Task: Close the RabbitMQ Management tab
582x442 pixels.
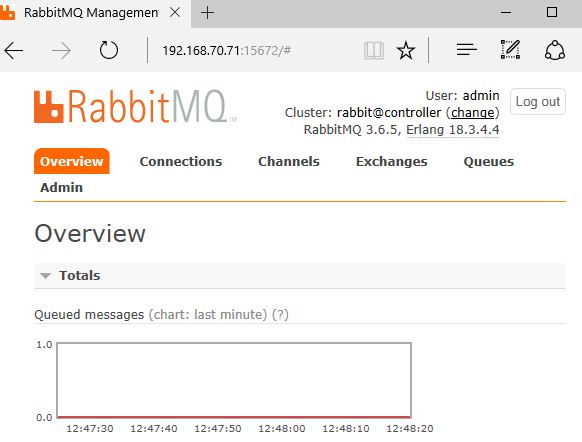Action: coord(175,13)
